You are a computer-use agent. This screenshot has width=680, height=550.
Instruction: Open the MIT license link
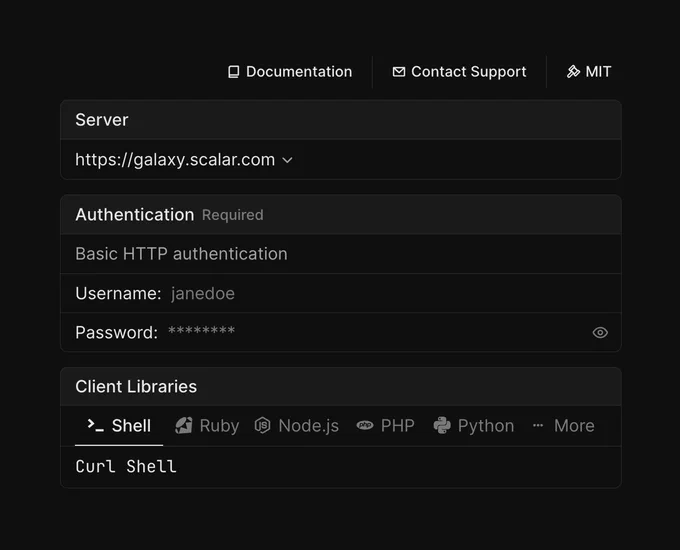click(x=589, y=72)
